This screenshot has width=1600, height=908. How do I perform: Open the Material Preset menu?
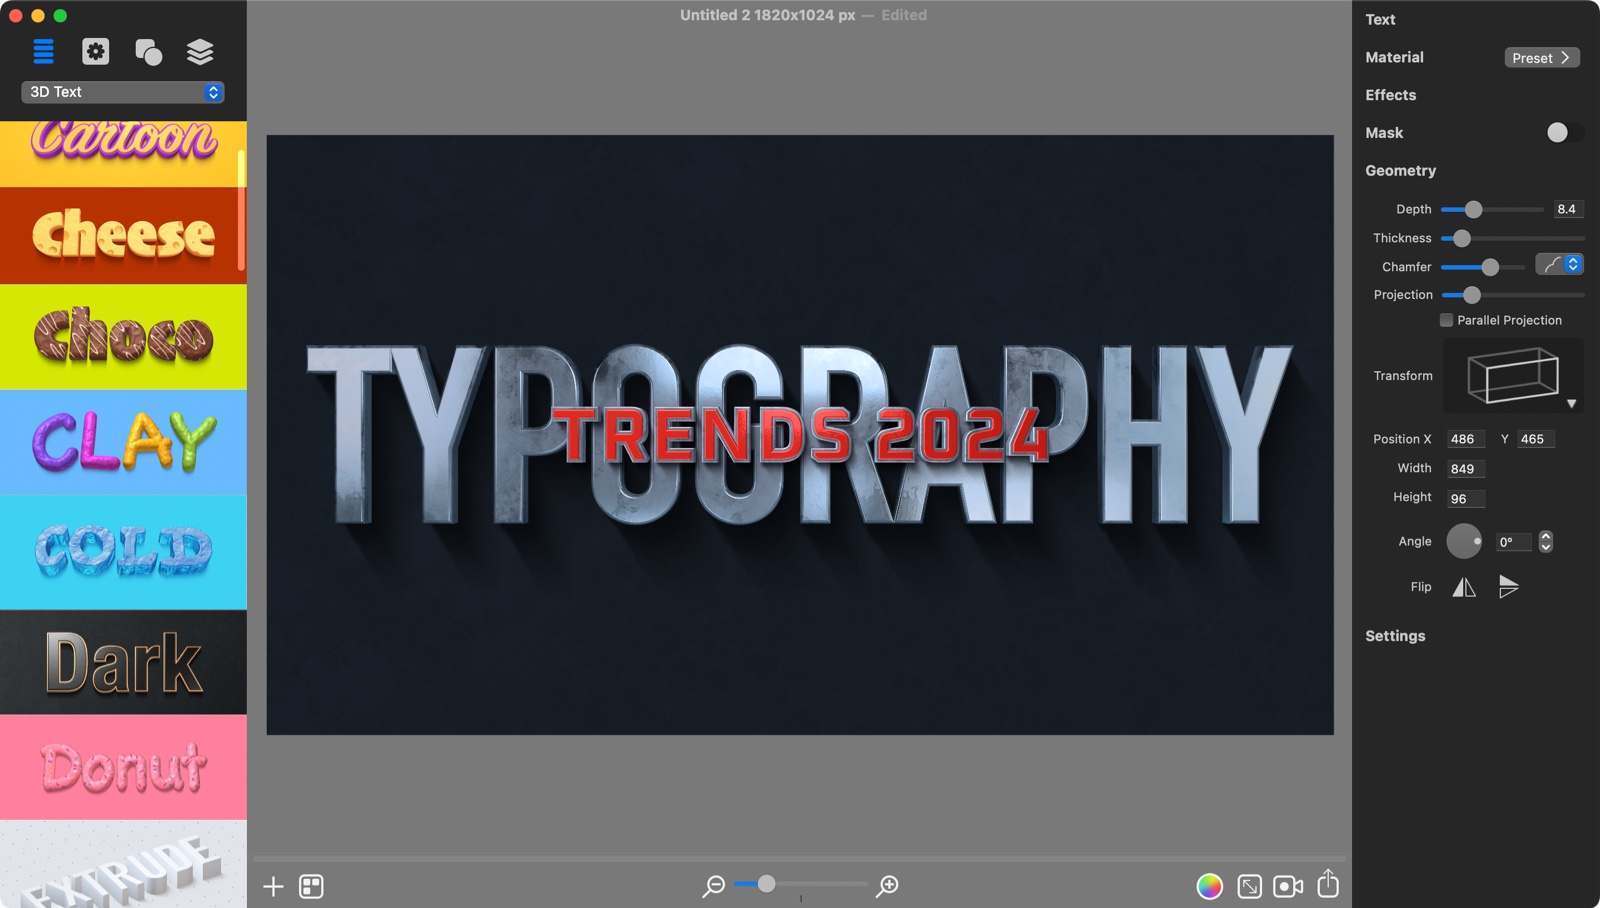[1542, 58]
